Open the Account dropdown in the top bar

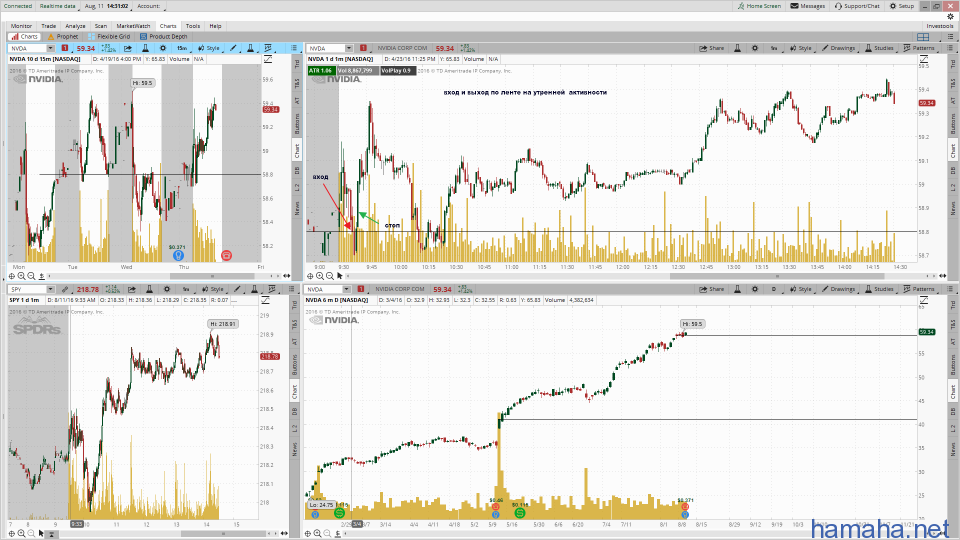[x=149, y=6]
